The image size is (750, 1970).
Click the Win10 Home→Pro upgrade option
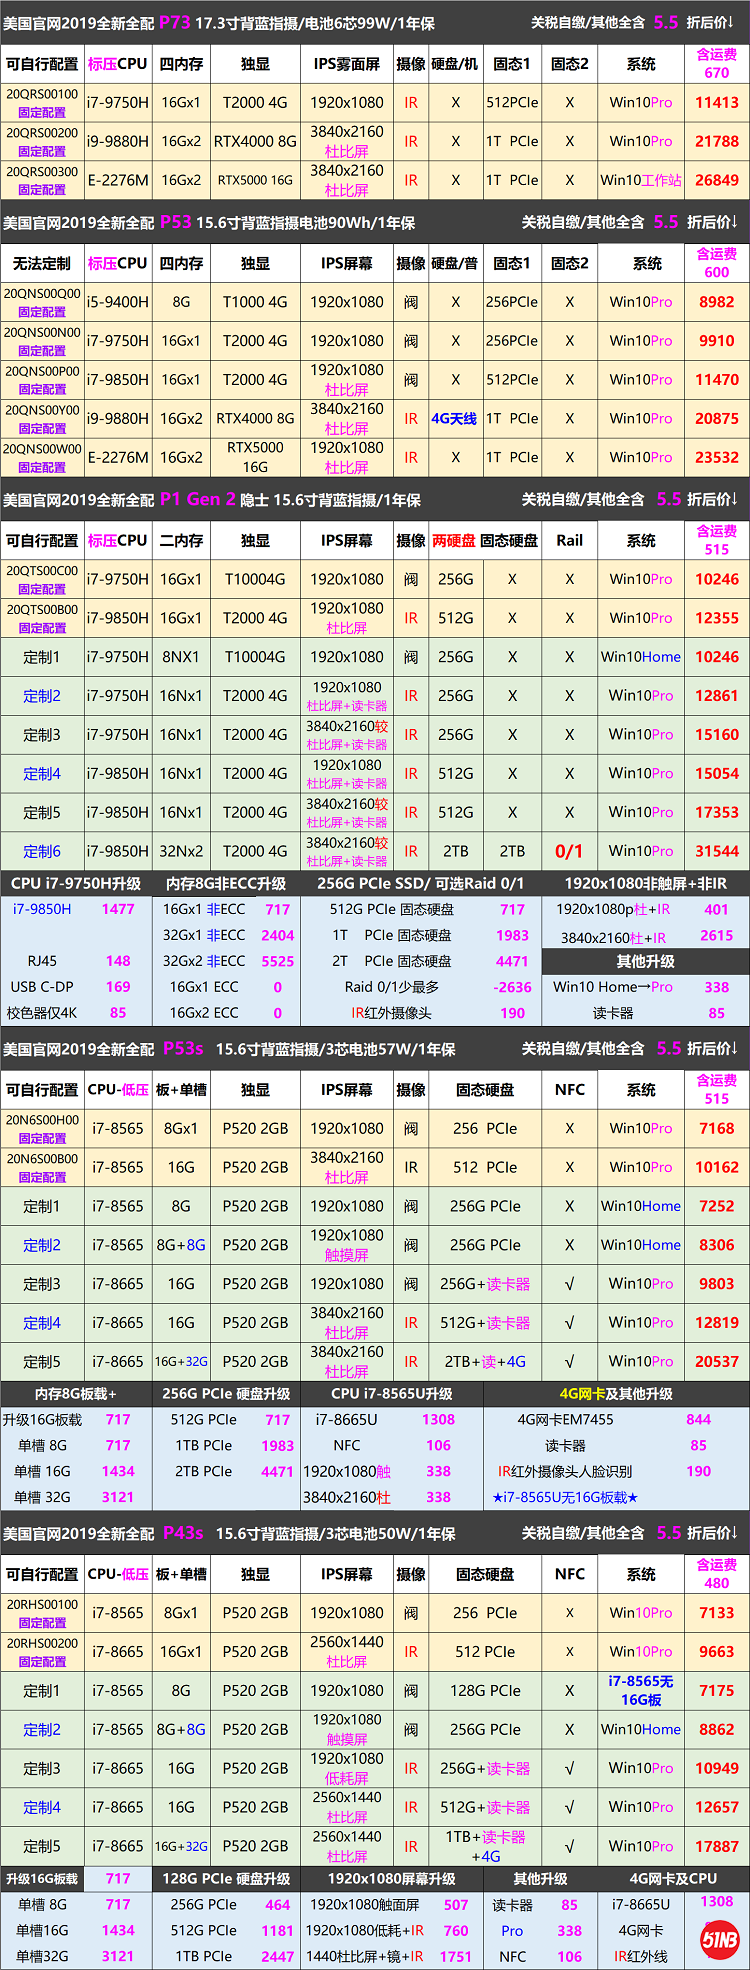[x=613, y=987]
